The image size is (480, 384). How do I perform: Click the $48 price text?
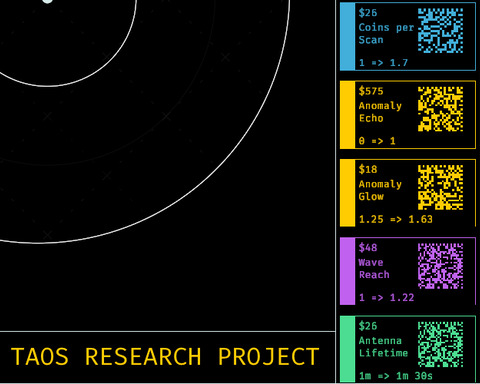[368, 248]
